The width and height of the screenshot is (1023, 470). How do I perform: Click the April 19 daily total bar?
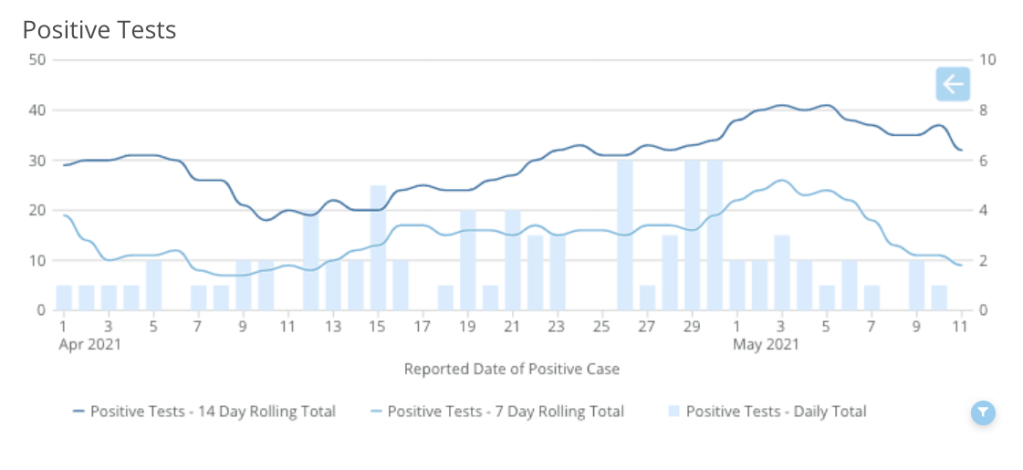(468, 262)
